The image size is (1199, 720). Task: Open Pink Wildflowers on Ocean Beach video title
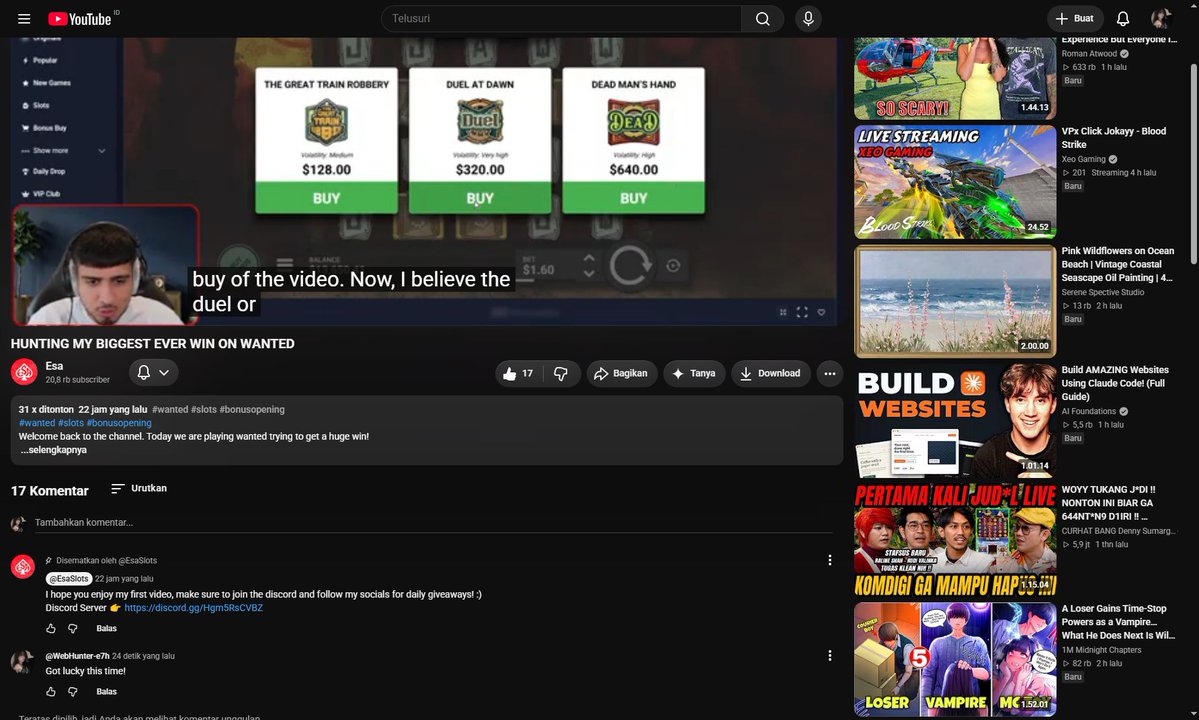(x=1118, y=264)
